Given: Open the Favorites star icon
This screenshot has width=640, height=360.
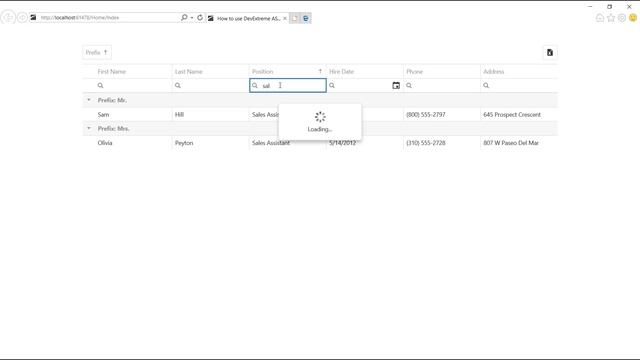Looking at the screenshot, I should (611, 18).
